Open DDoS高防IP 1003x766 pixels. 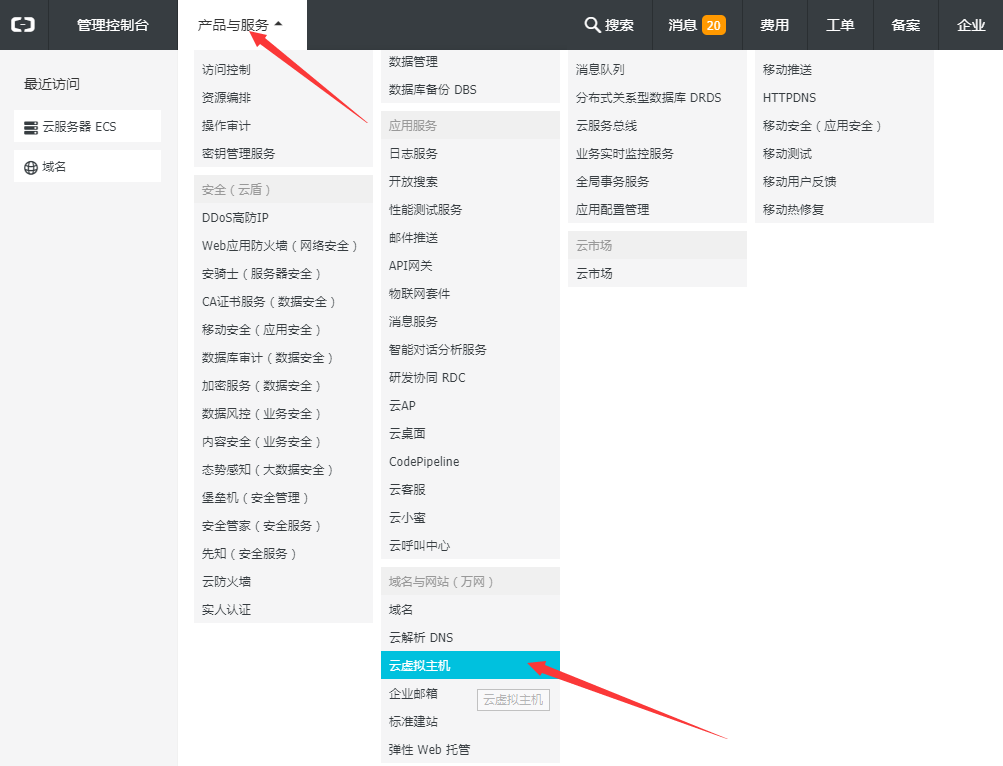click(235, 218)
